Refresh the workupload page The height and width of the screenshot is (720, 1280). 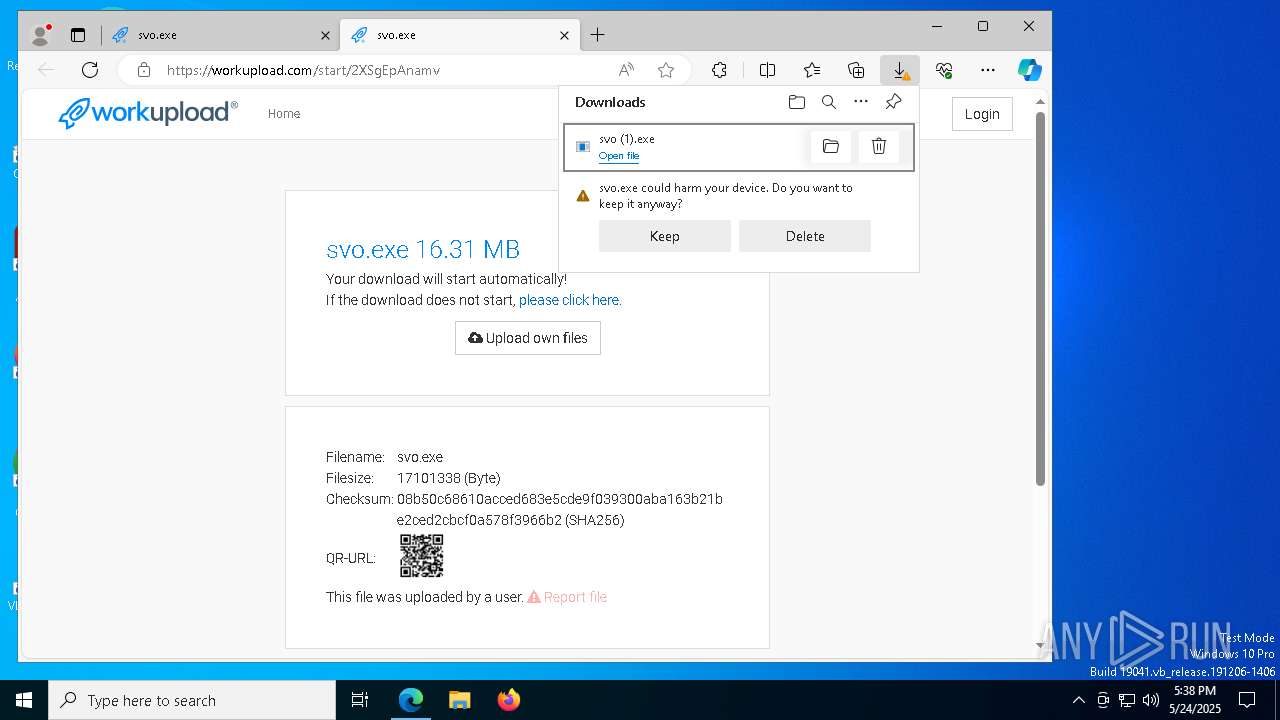click(x=90, y=70)
